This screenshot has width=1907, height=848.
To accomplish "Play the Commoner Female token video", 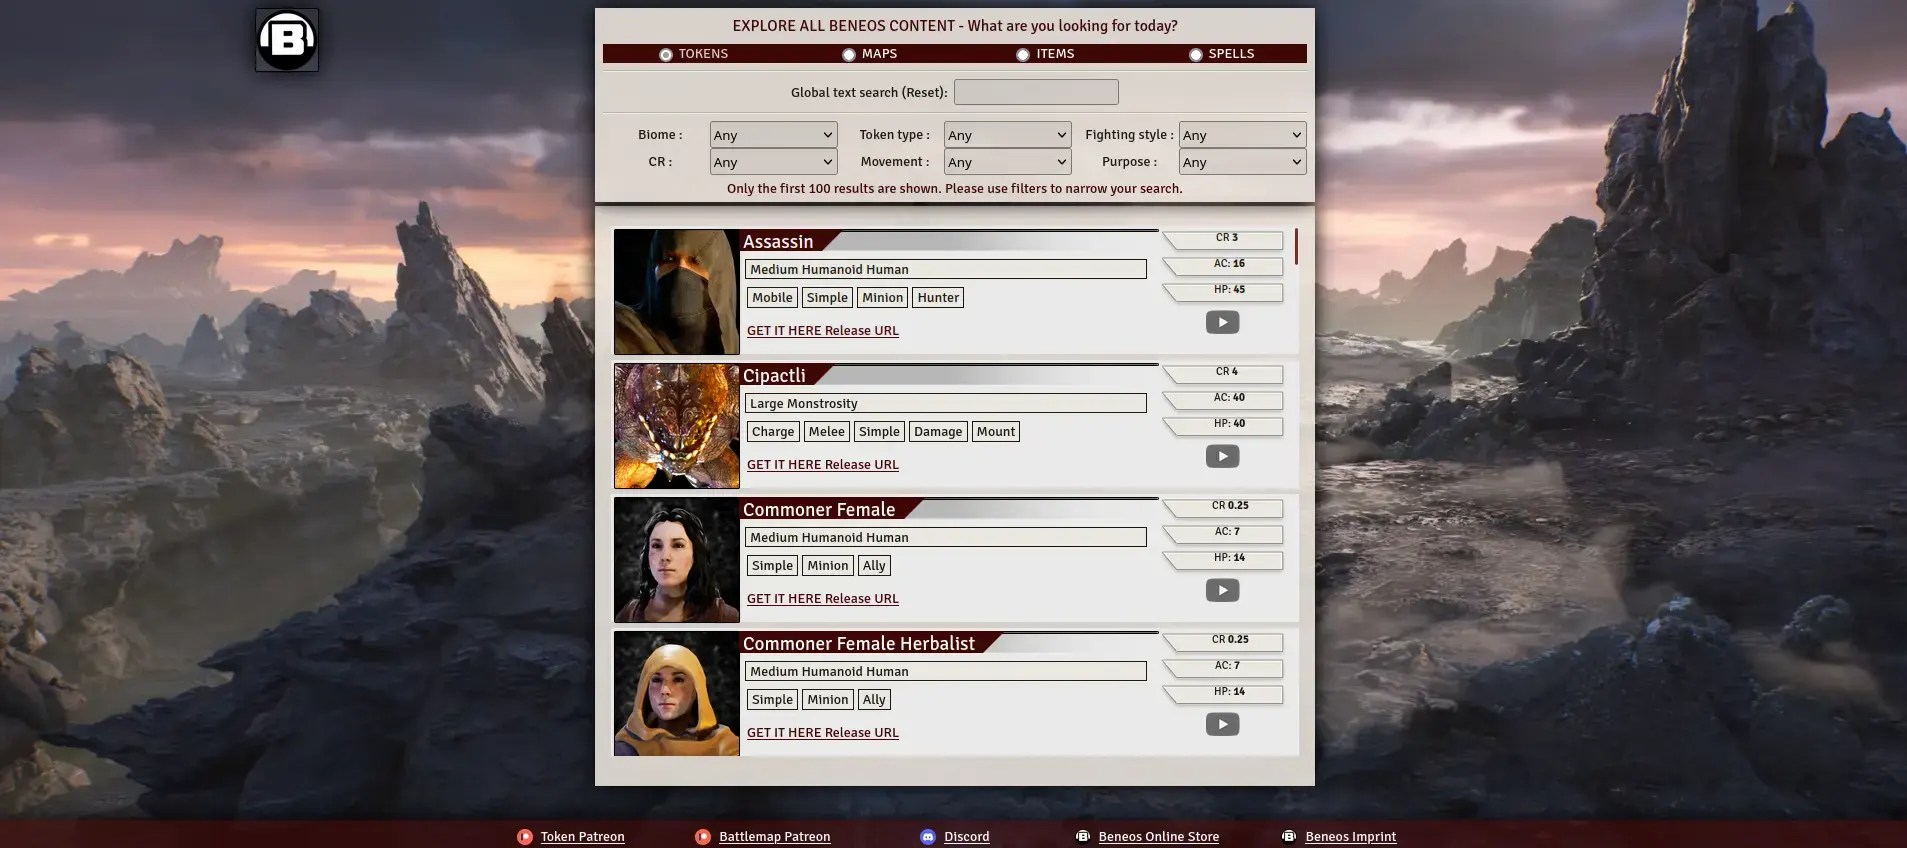I will point(1222,590).
